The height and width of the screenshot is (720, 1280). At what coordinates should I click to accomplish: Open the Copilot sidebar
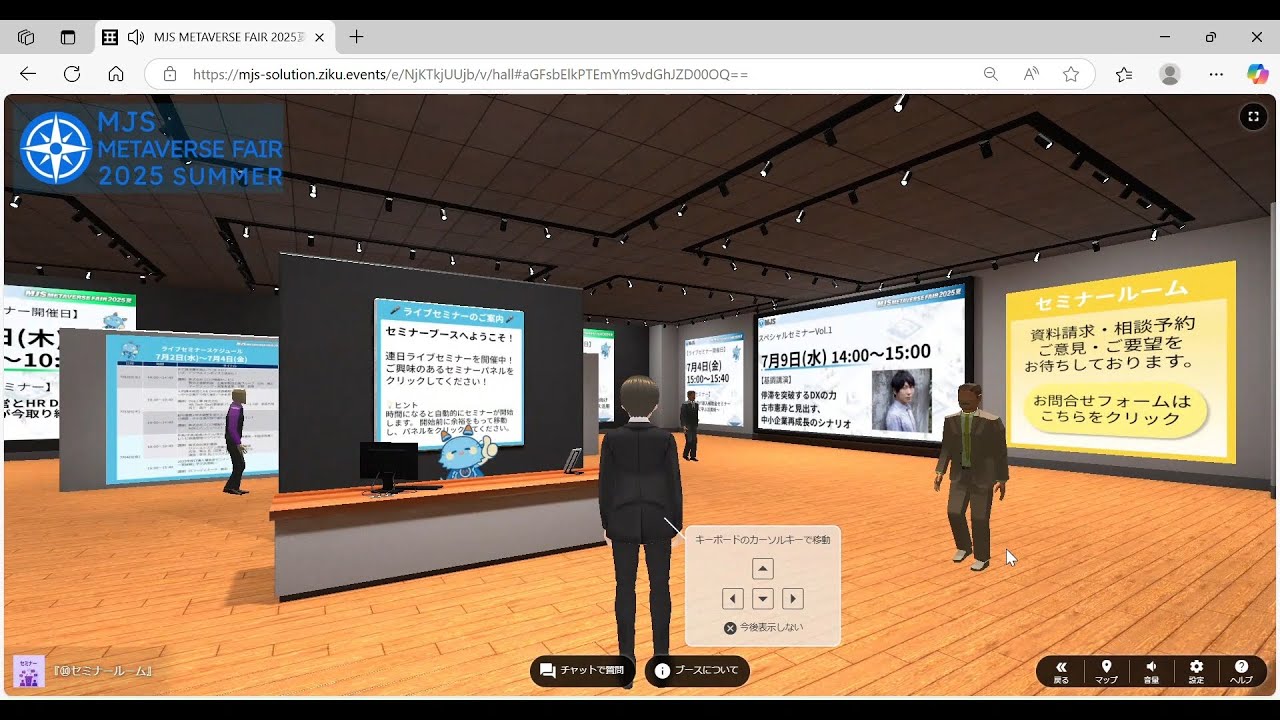pyautogui.click(x=1257, y=74)
